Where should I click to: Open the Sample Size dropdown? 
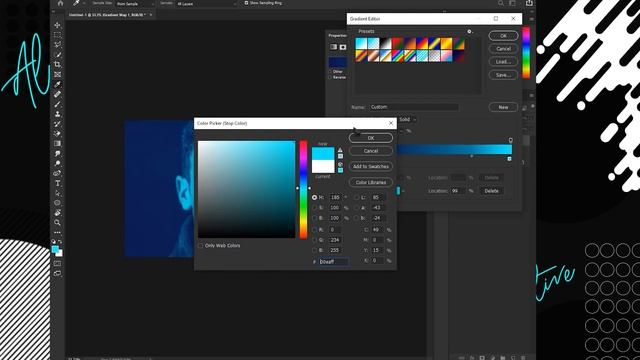pyautogui.click(x=135, y=4)
